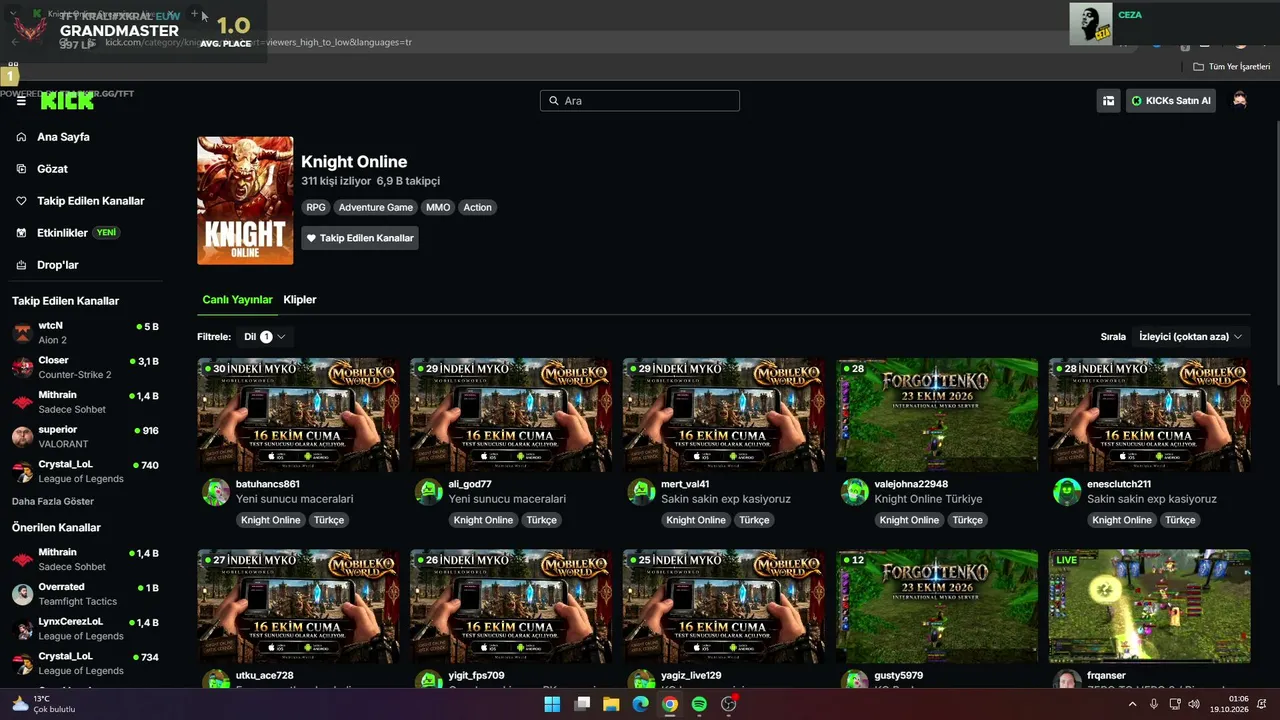
Task: Open the hamburger sidebar menu icon
Action: tap(21, 101)
